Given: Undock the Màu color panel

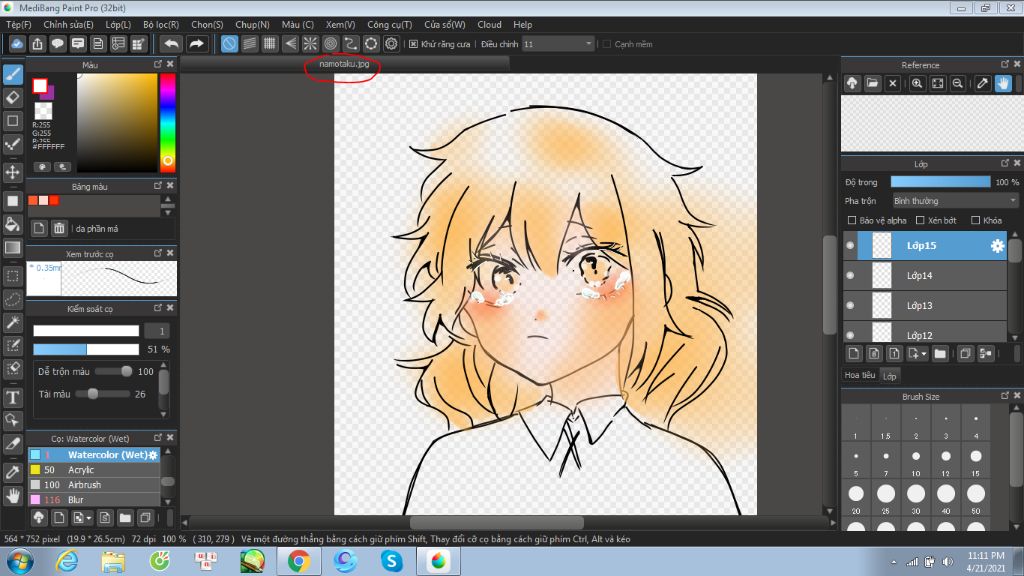Looking at the screenshot, I should (157, 64).
